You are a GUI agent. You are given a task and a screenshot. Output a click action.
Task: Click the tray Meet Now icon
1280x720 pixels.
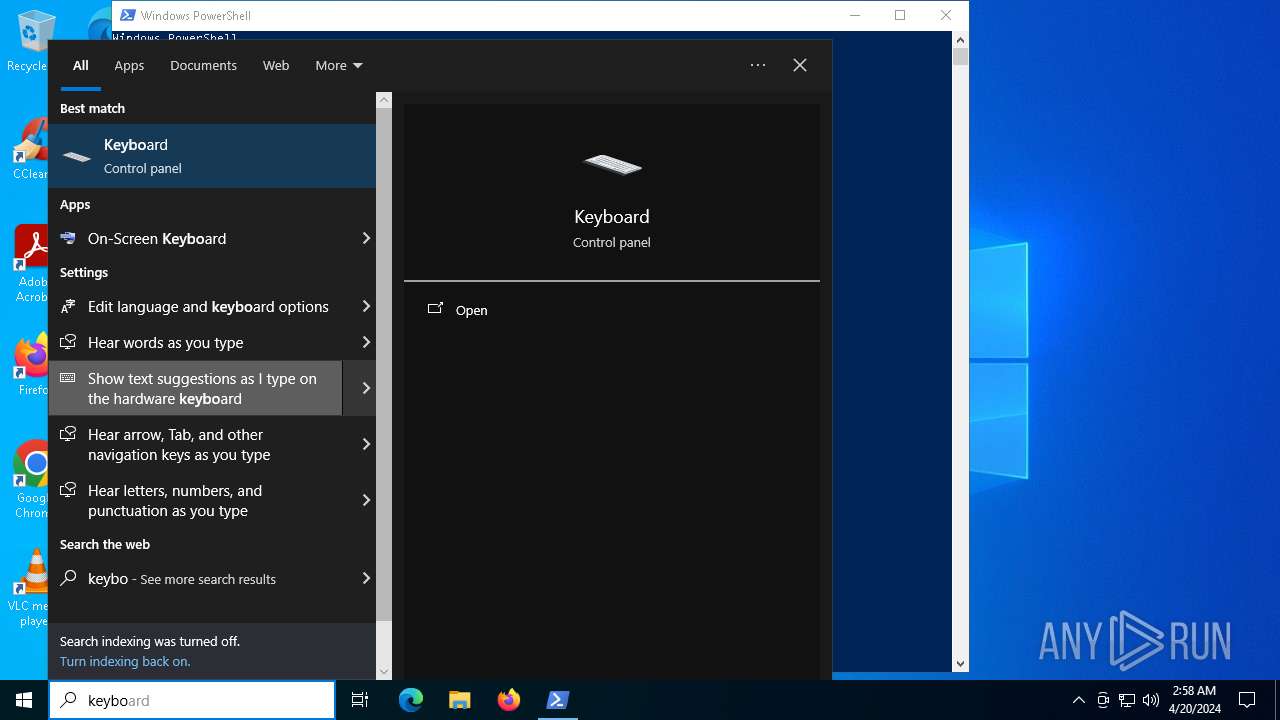tap(1103, 700)
